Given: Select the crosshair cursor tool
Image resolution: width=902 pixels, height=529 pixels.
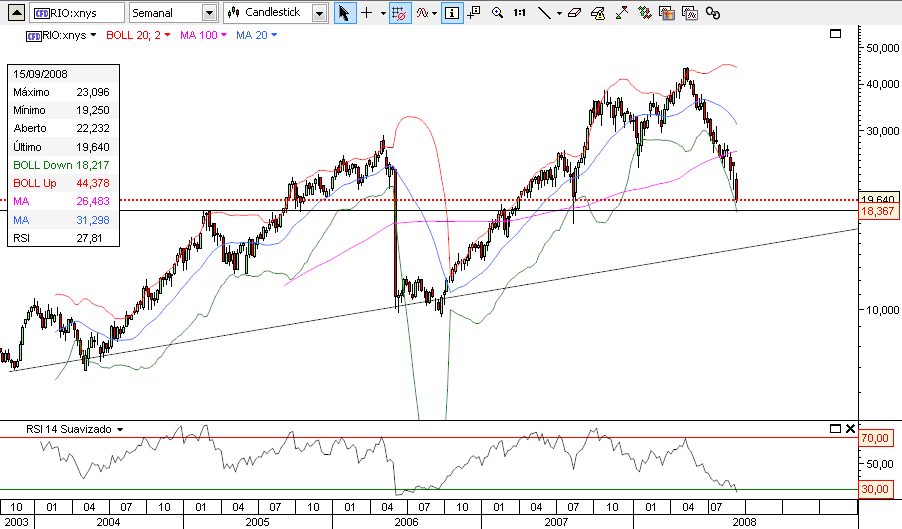Looking at the screenshot, I should point(367,13).
